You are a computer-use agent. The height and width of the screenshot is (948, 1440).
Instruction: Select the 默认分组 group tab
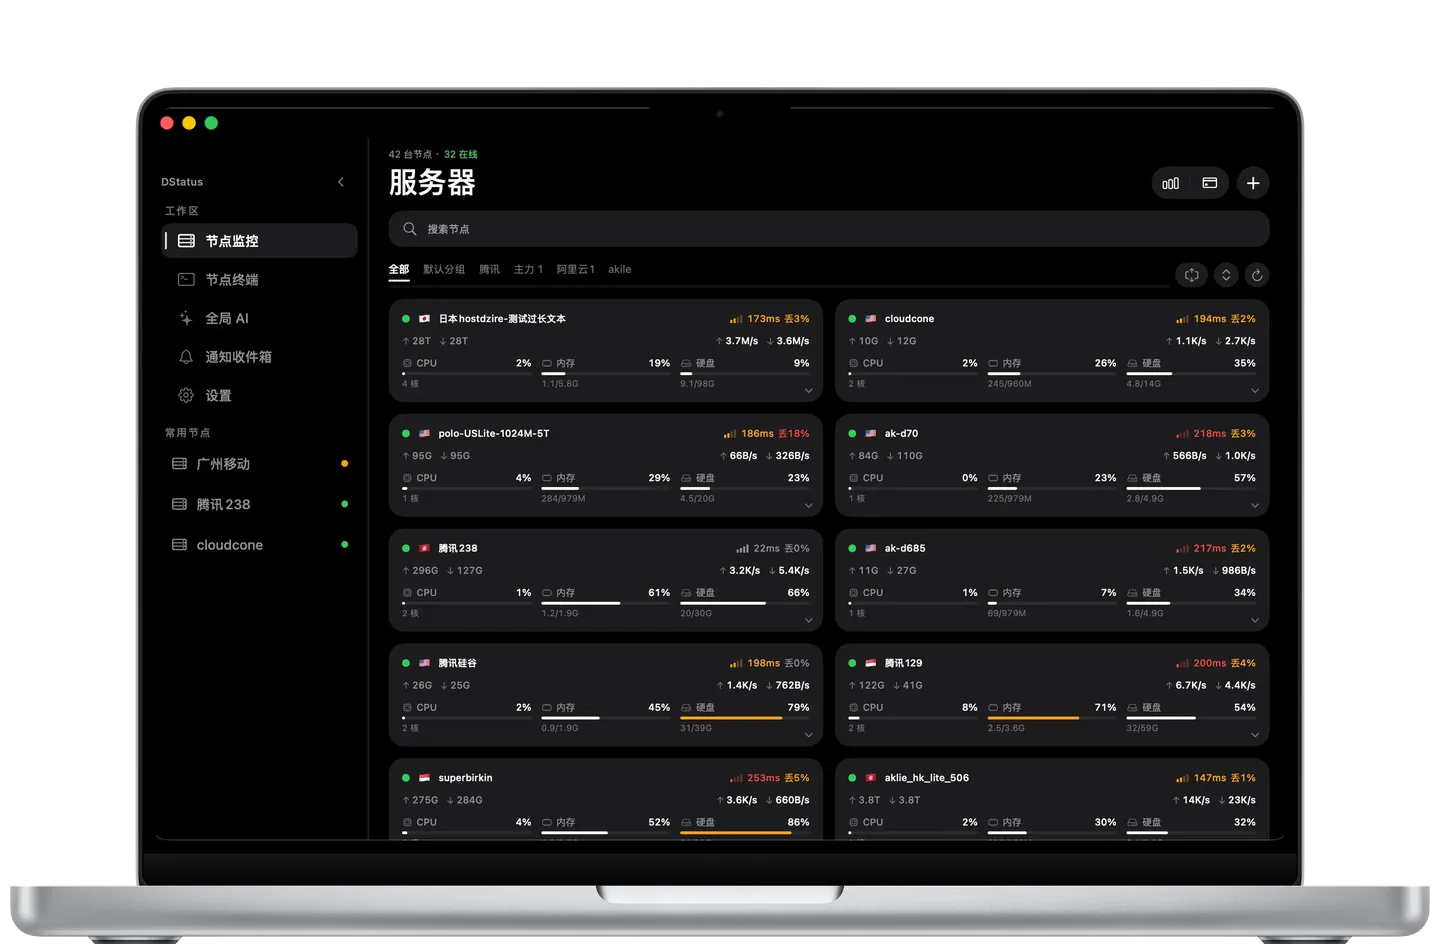coord(444,269)
